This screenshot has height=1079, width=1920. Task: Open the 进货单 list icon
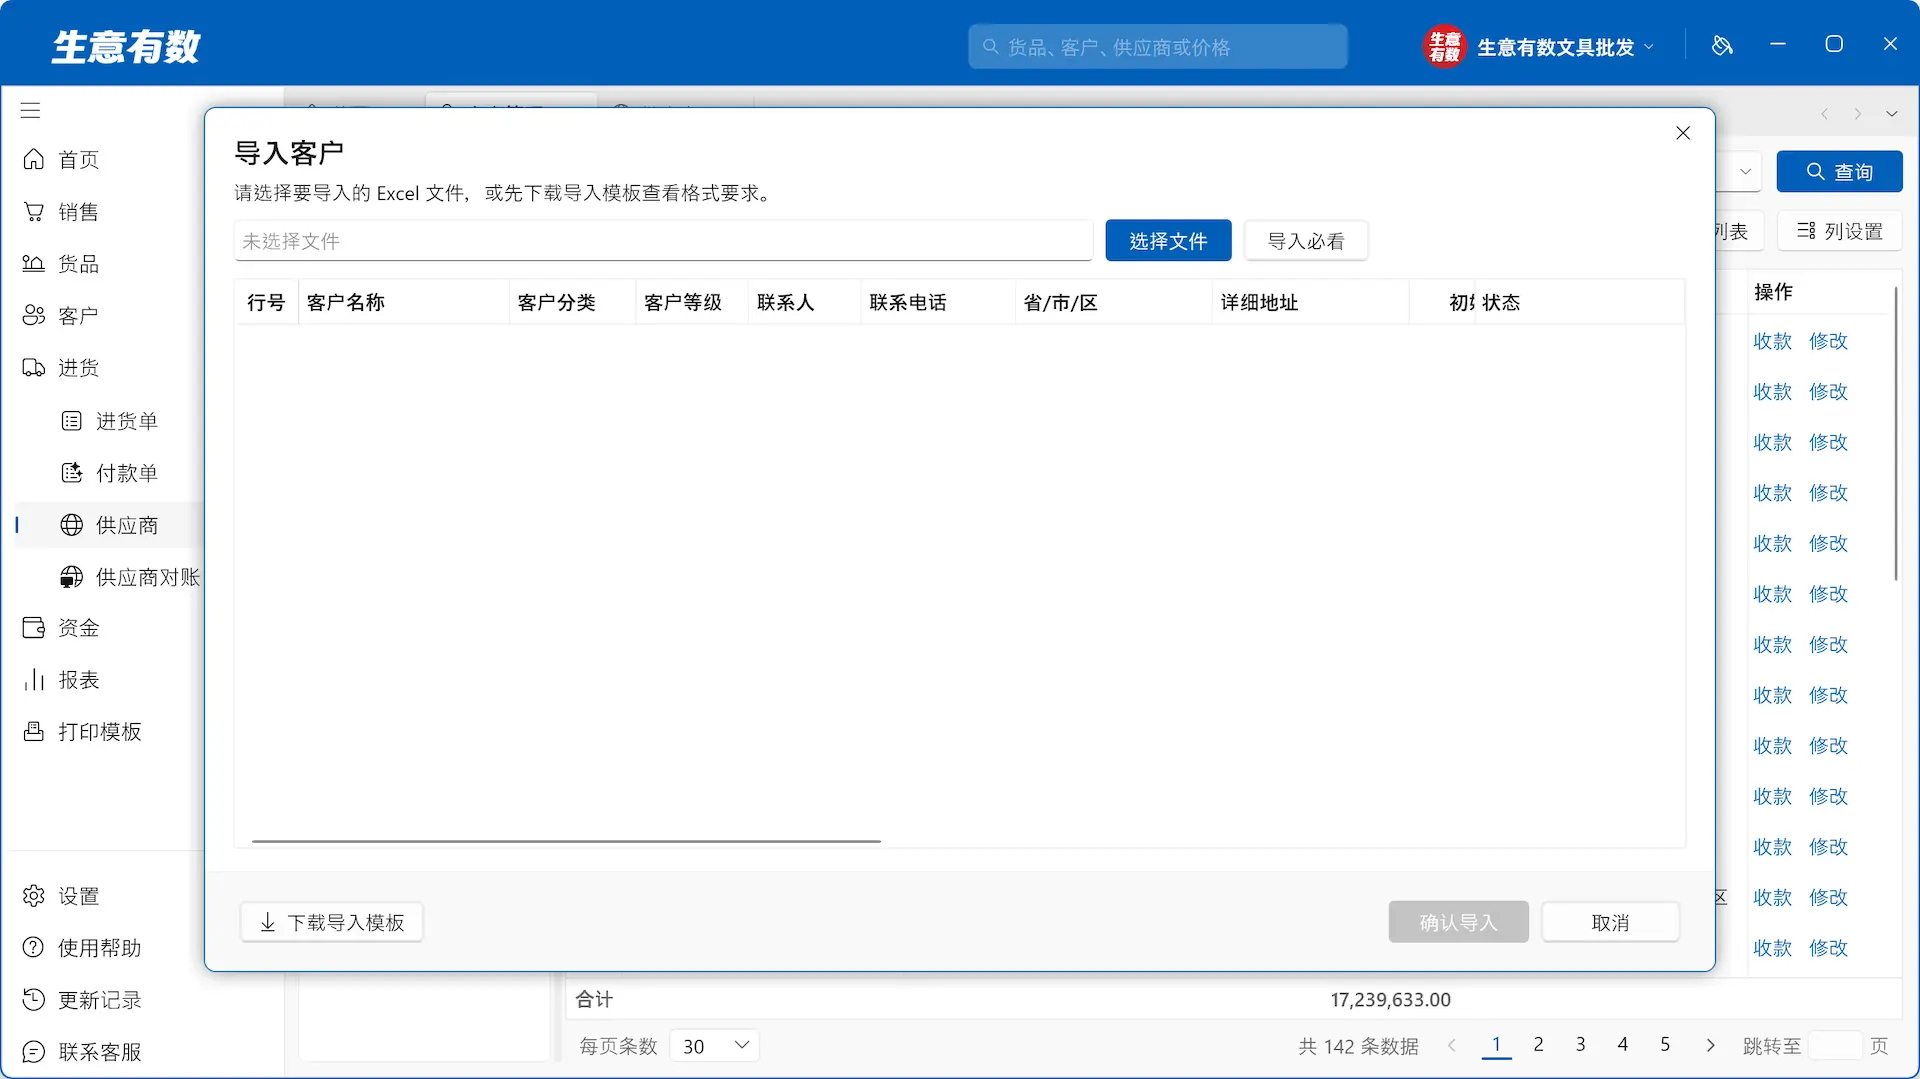(72, 421)
